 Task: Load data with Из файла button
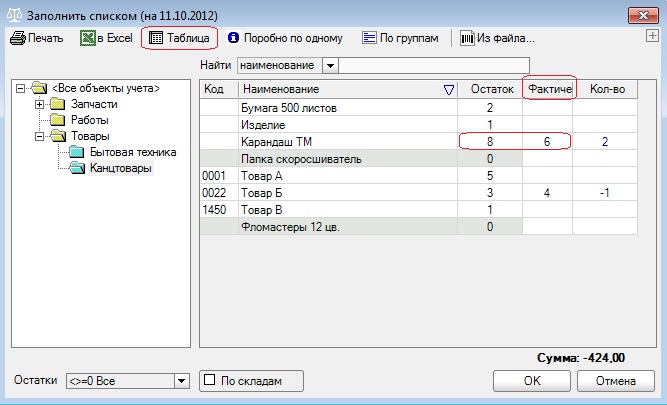click(467, 39)
